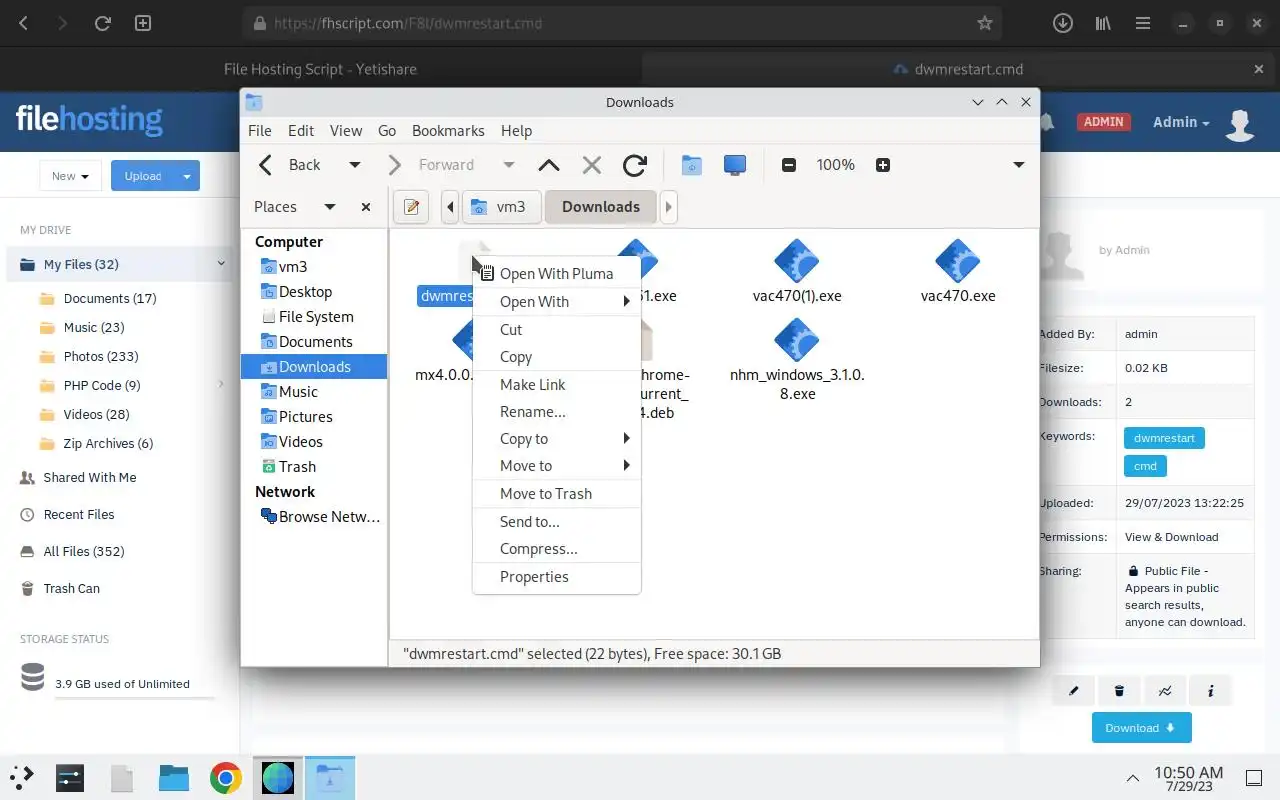The height and width of the screenshot is (800, 1280).
Task: Open Places sidebar selector dropdown
Action: click(x=329, y=207)
